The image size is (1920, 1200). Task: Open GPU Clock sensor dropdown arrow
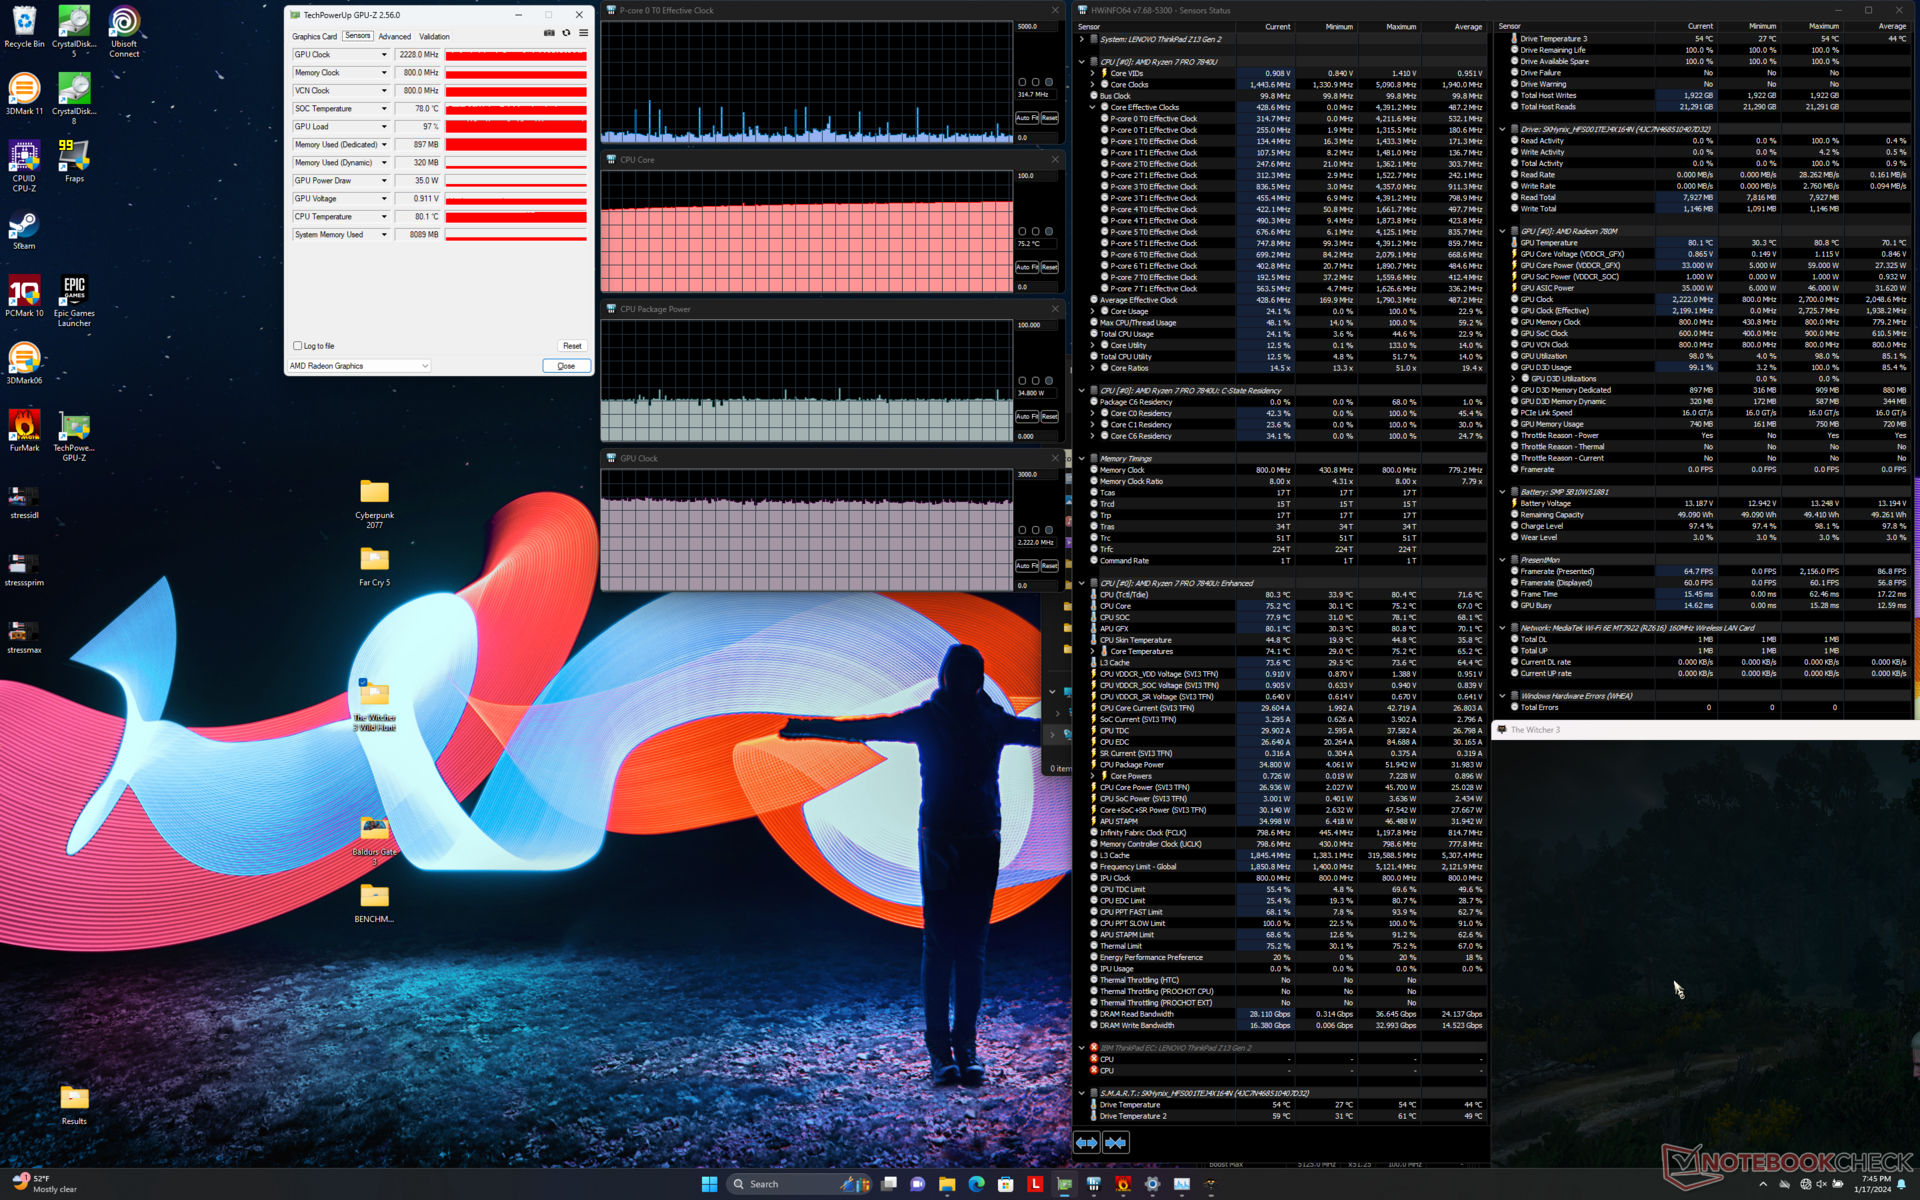[384, 55]
